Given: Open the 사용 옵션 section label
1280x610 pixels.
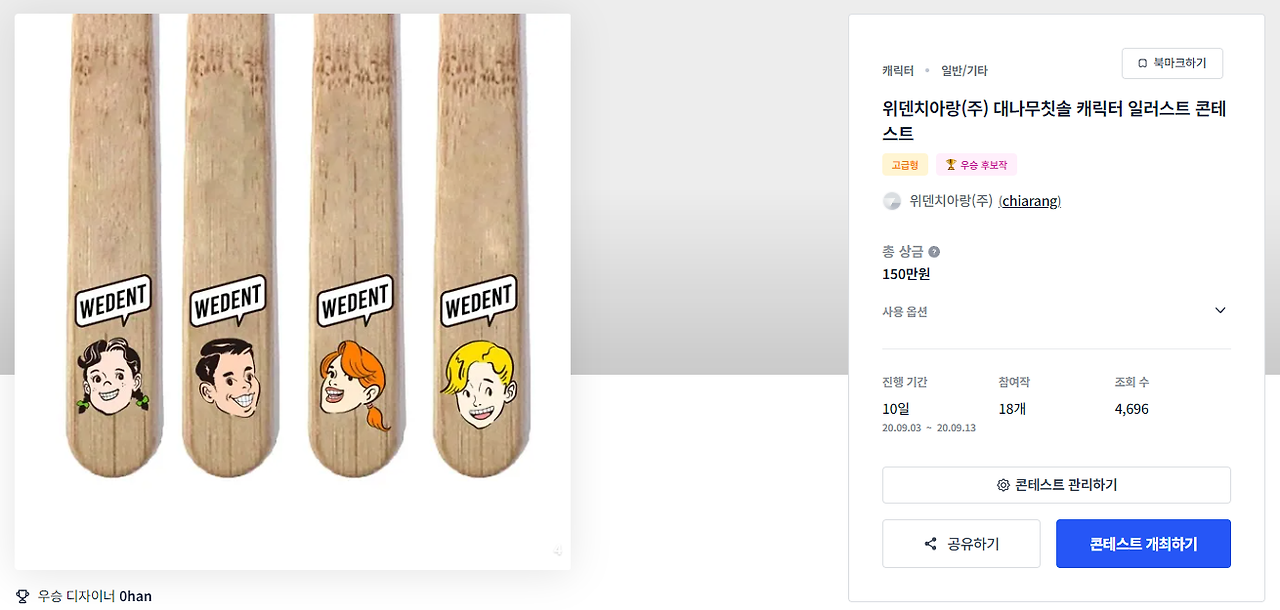Looking at the screenshot, I should [905, 311].
